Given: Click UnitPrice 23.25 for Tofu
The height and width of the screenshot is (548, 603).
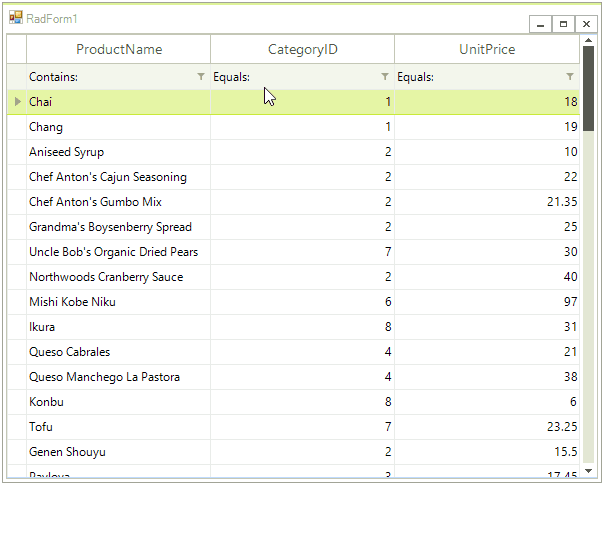Looking at the screenshot, I should [x=487, y=427].
